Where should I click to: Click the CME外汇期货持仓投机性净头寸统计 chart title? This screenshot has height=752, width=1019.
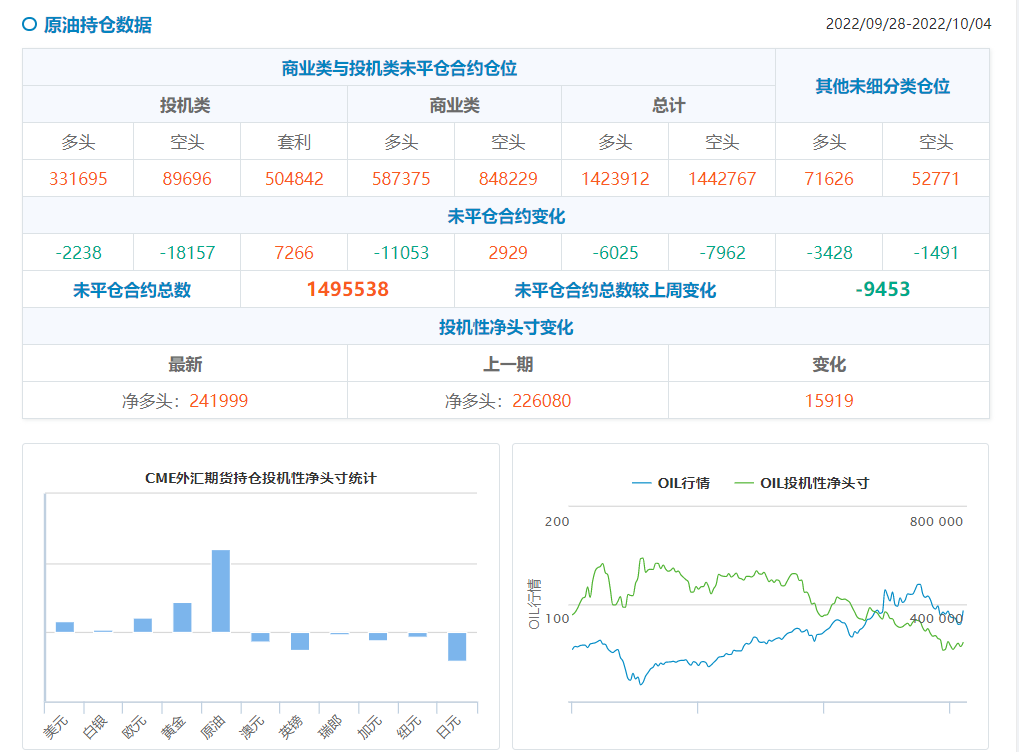point(261,479)
